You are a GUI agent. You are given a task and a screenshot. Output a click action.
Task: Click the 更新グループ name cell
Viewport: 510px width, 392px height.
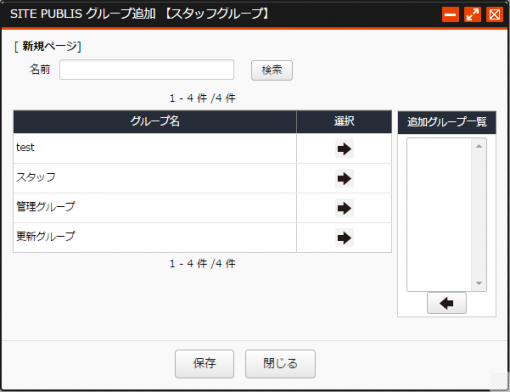pos(155,238)
